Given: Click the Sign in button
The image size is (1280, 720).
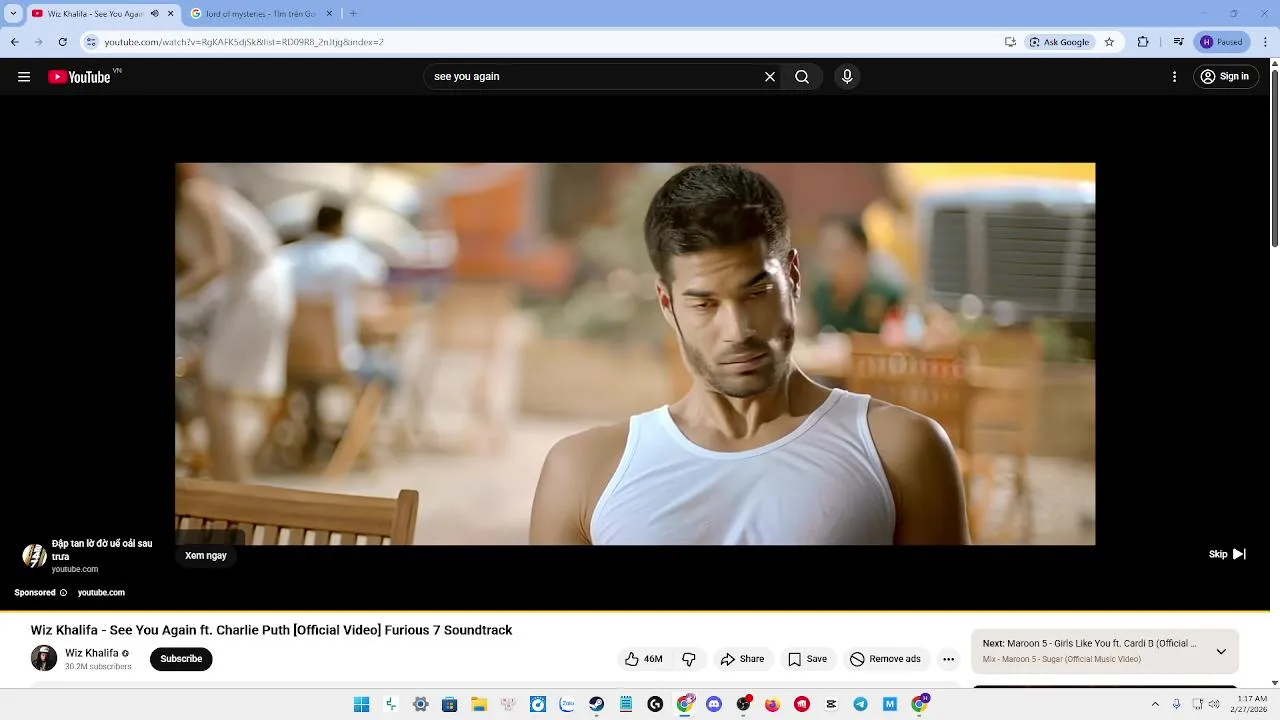Looking at the screenshot, I should [1226, 77].
